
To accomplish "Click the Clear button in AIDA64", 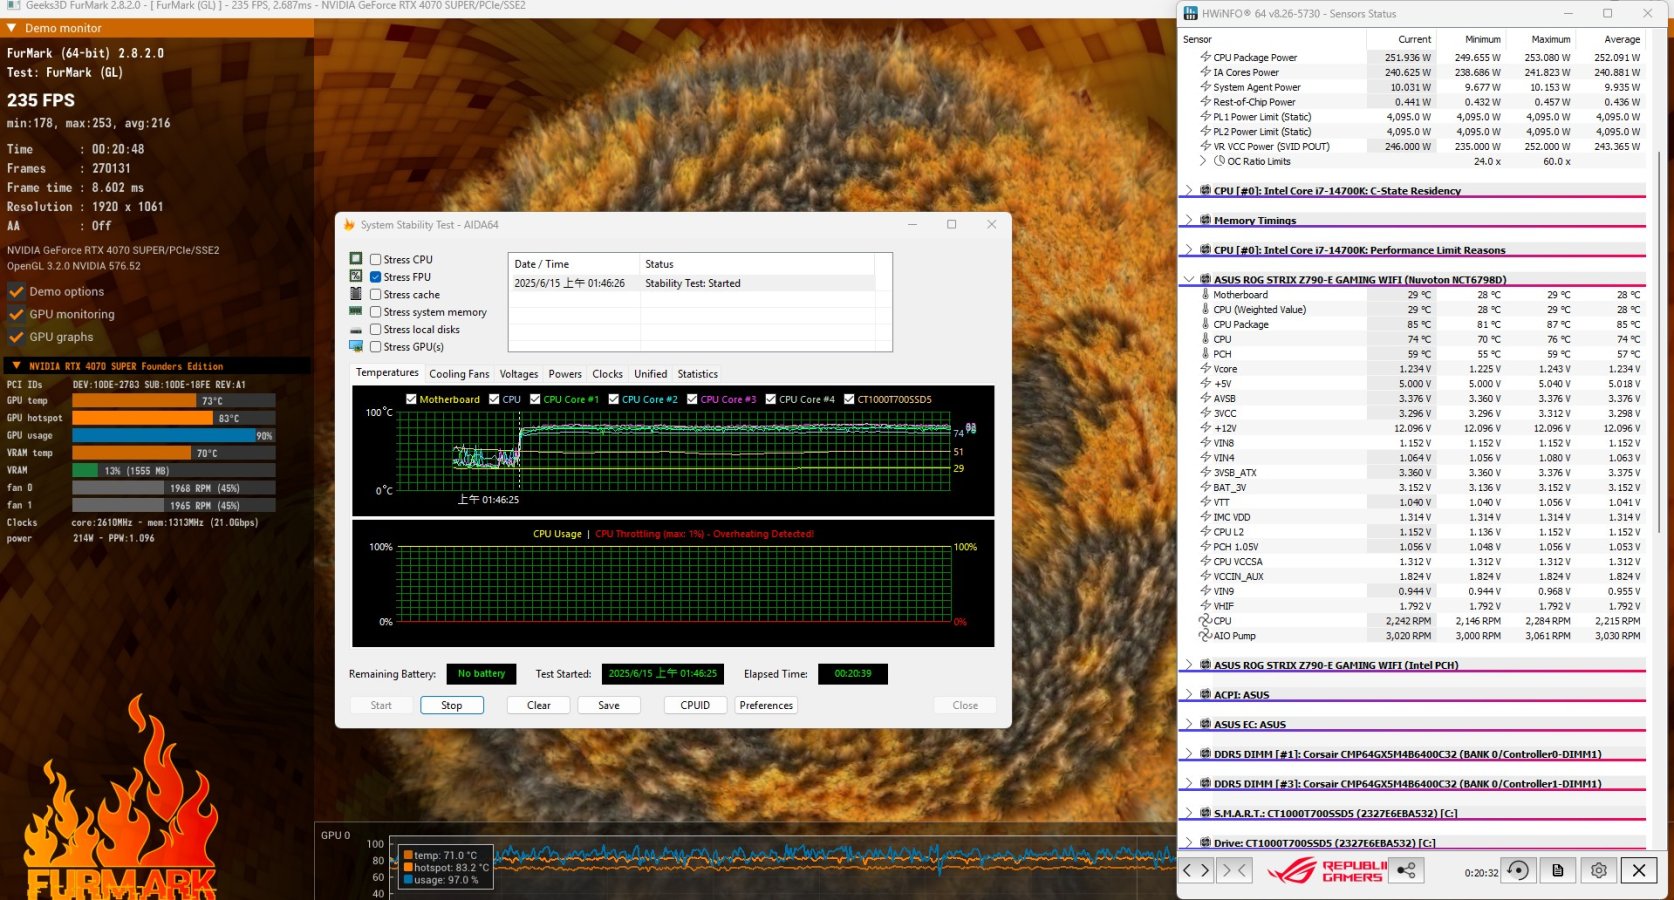I will (539, 705).
